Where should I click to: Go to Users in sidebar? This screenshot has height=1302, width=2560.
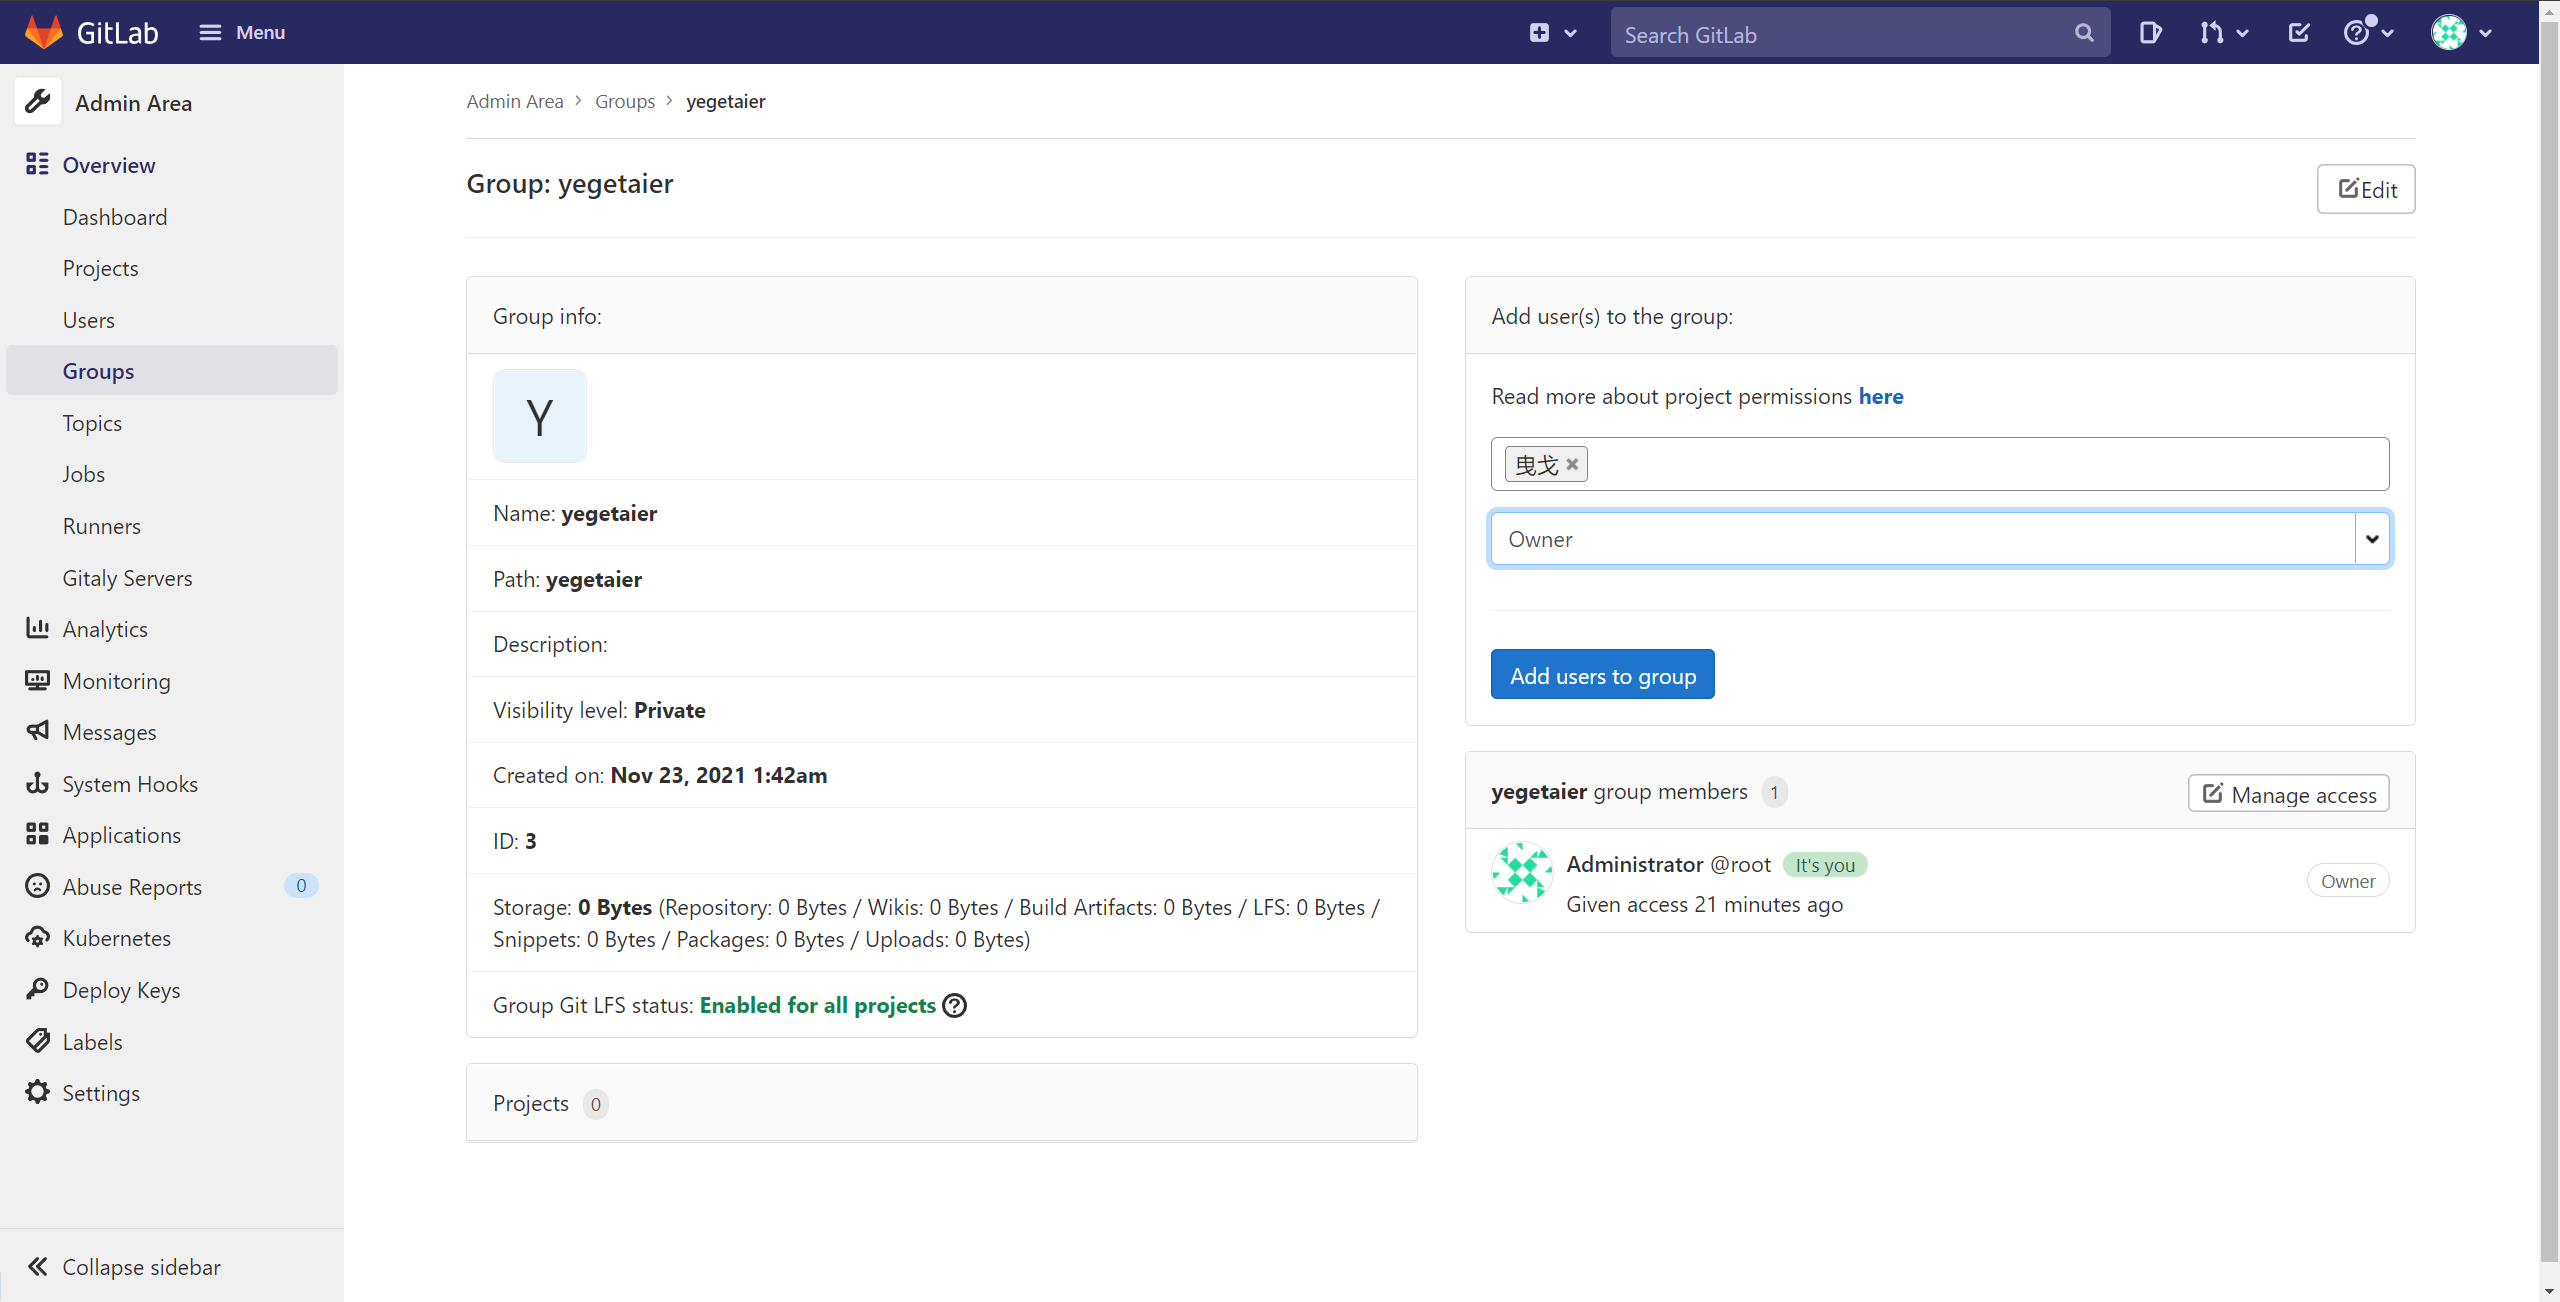(89, 320)
